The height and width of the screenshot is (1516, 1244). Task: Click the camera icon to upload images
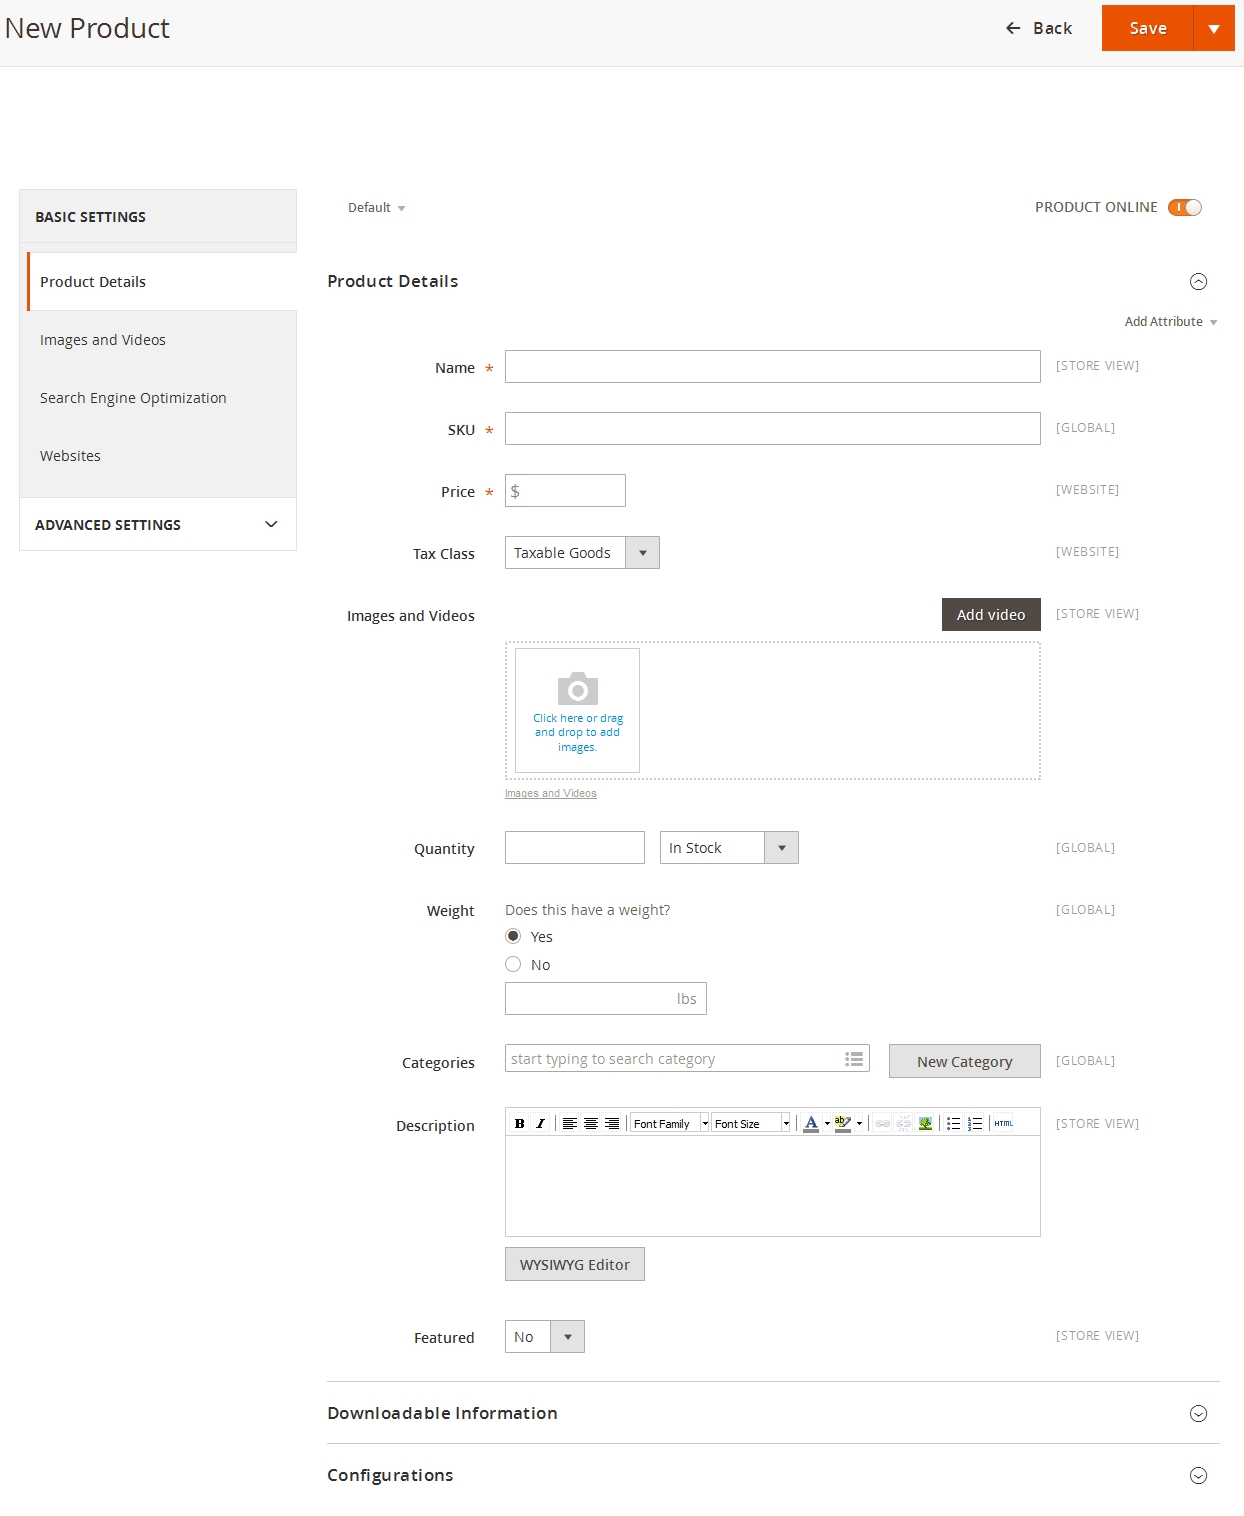577,689
